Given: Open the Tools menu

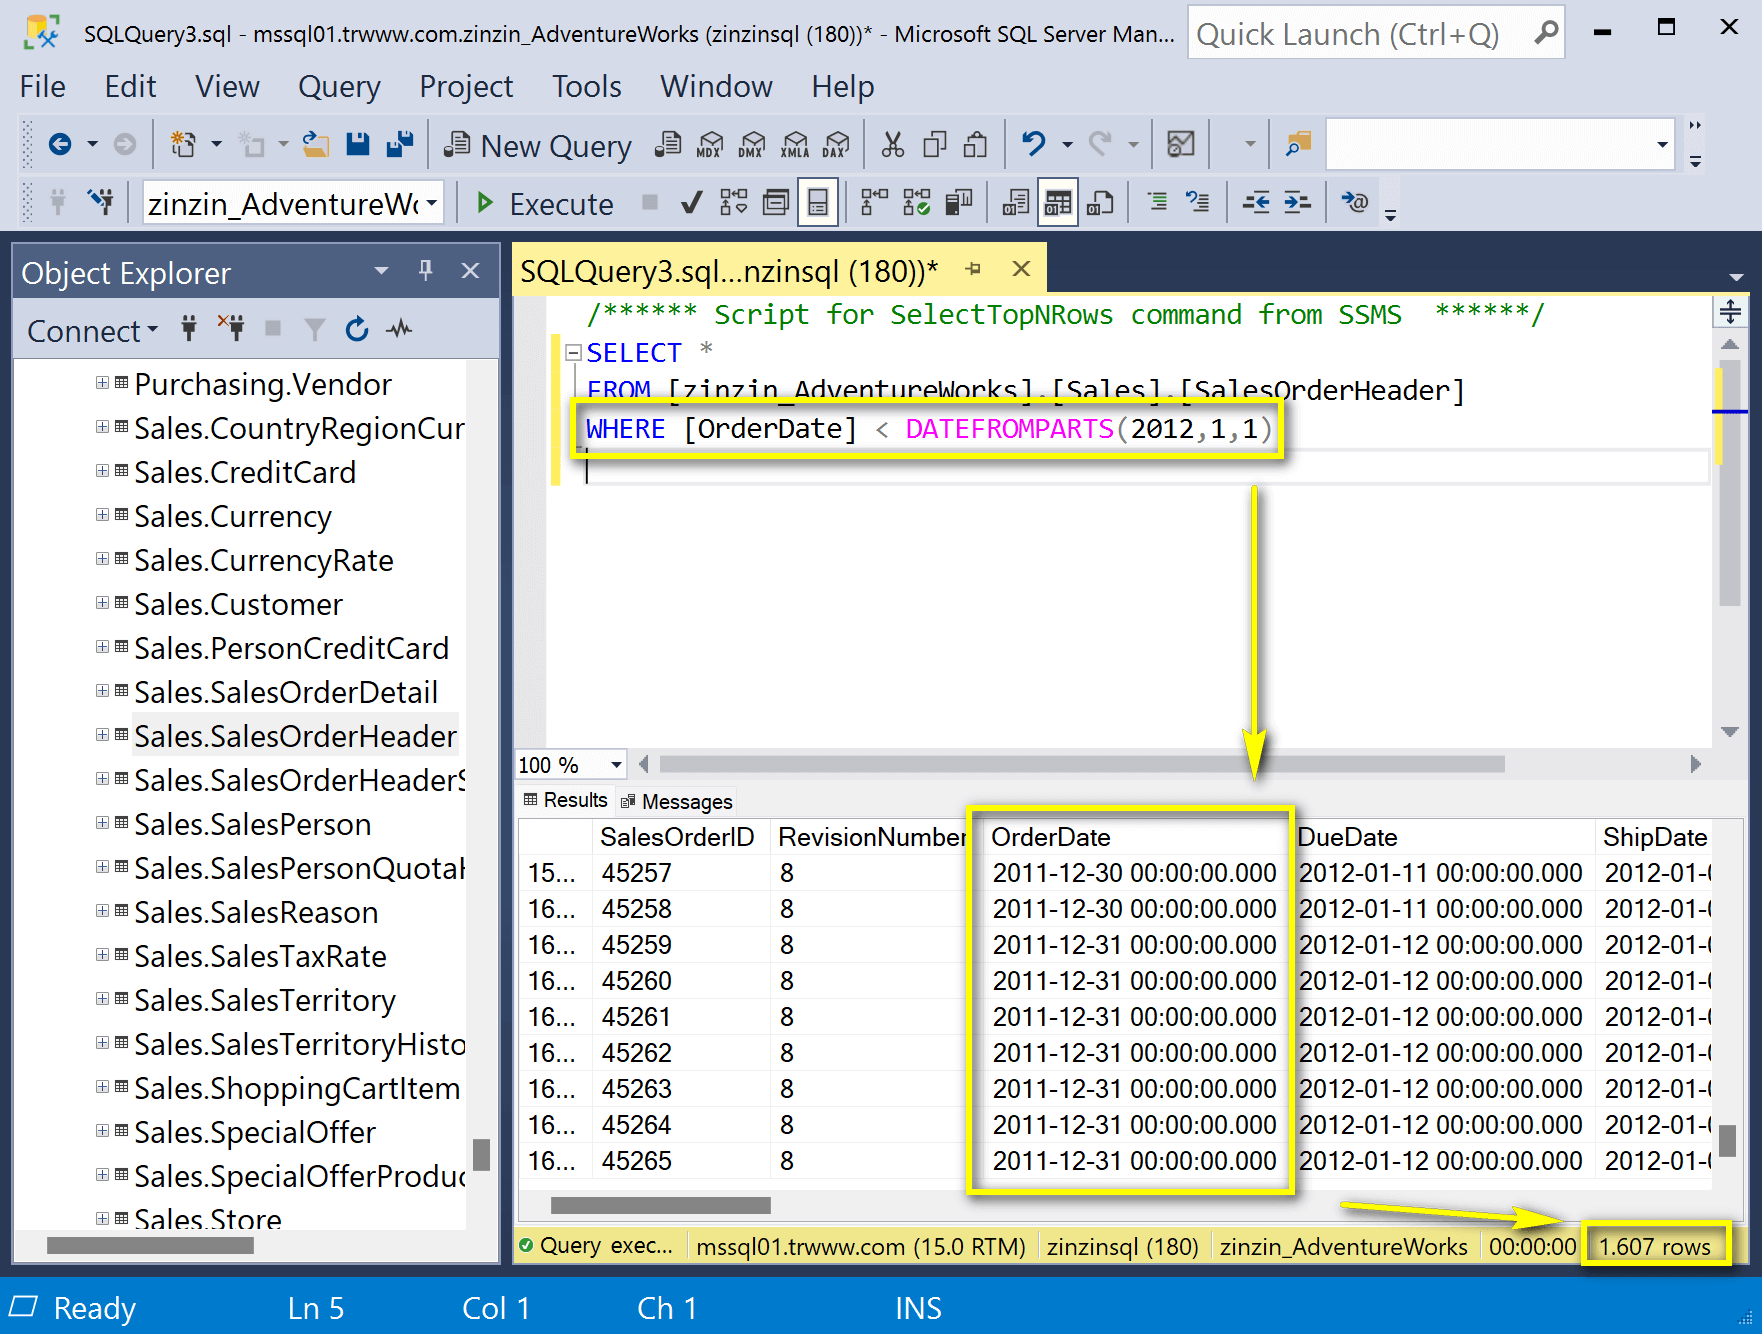Looking at the screenshot, I should point(587,87).
